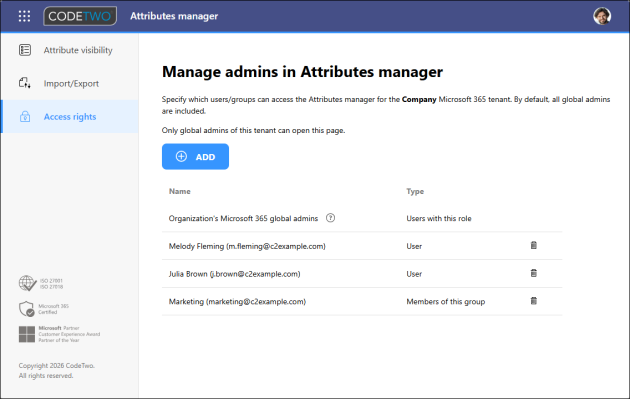The image size is (630, 399).
Task: Click the Type column header
Action: pyautogui.click(x=415, y=191)
